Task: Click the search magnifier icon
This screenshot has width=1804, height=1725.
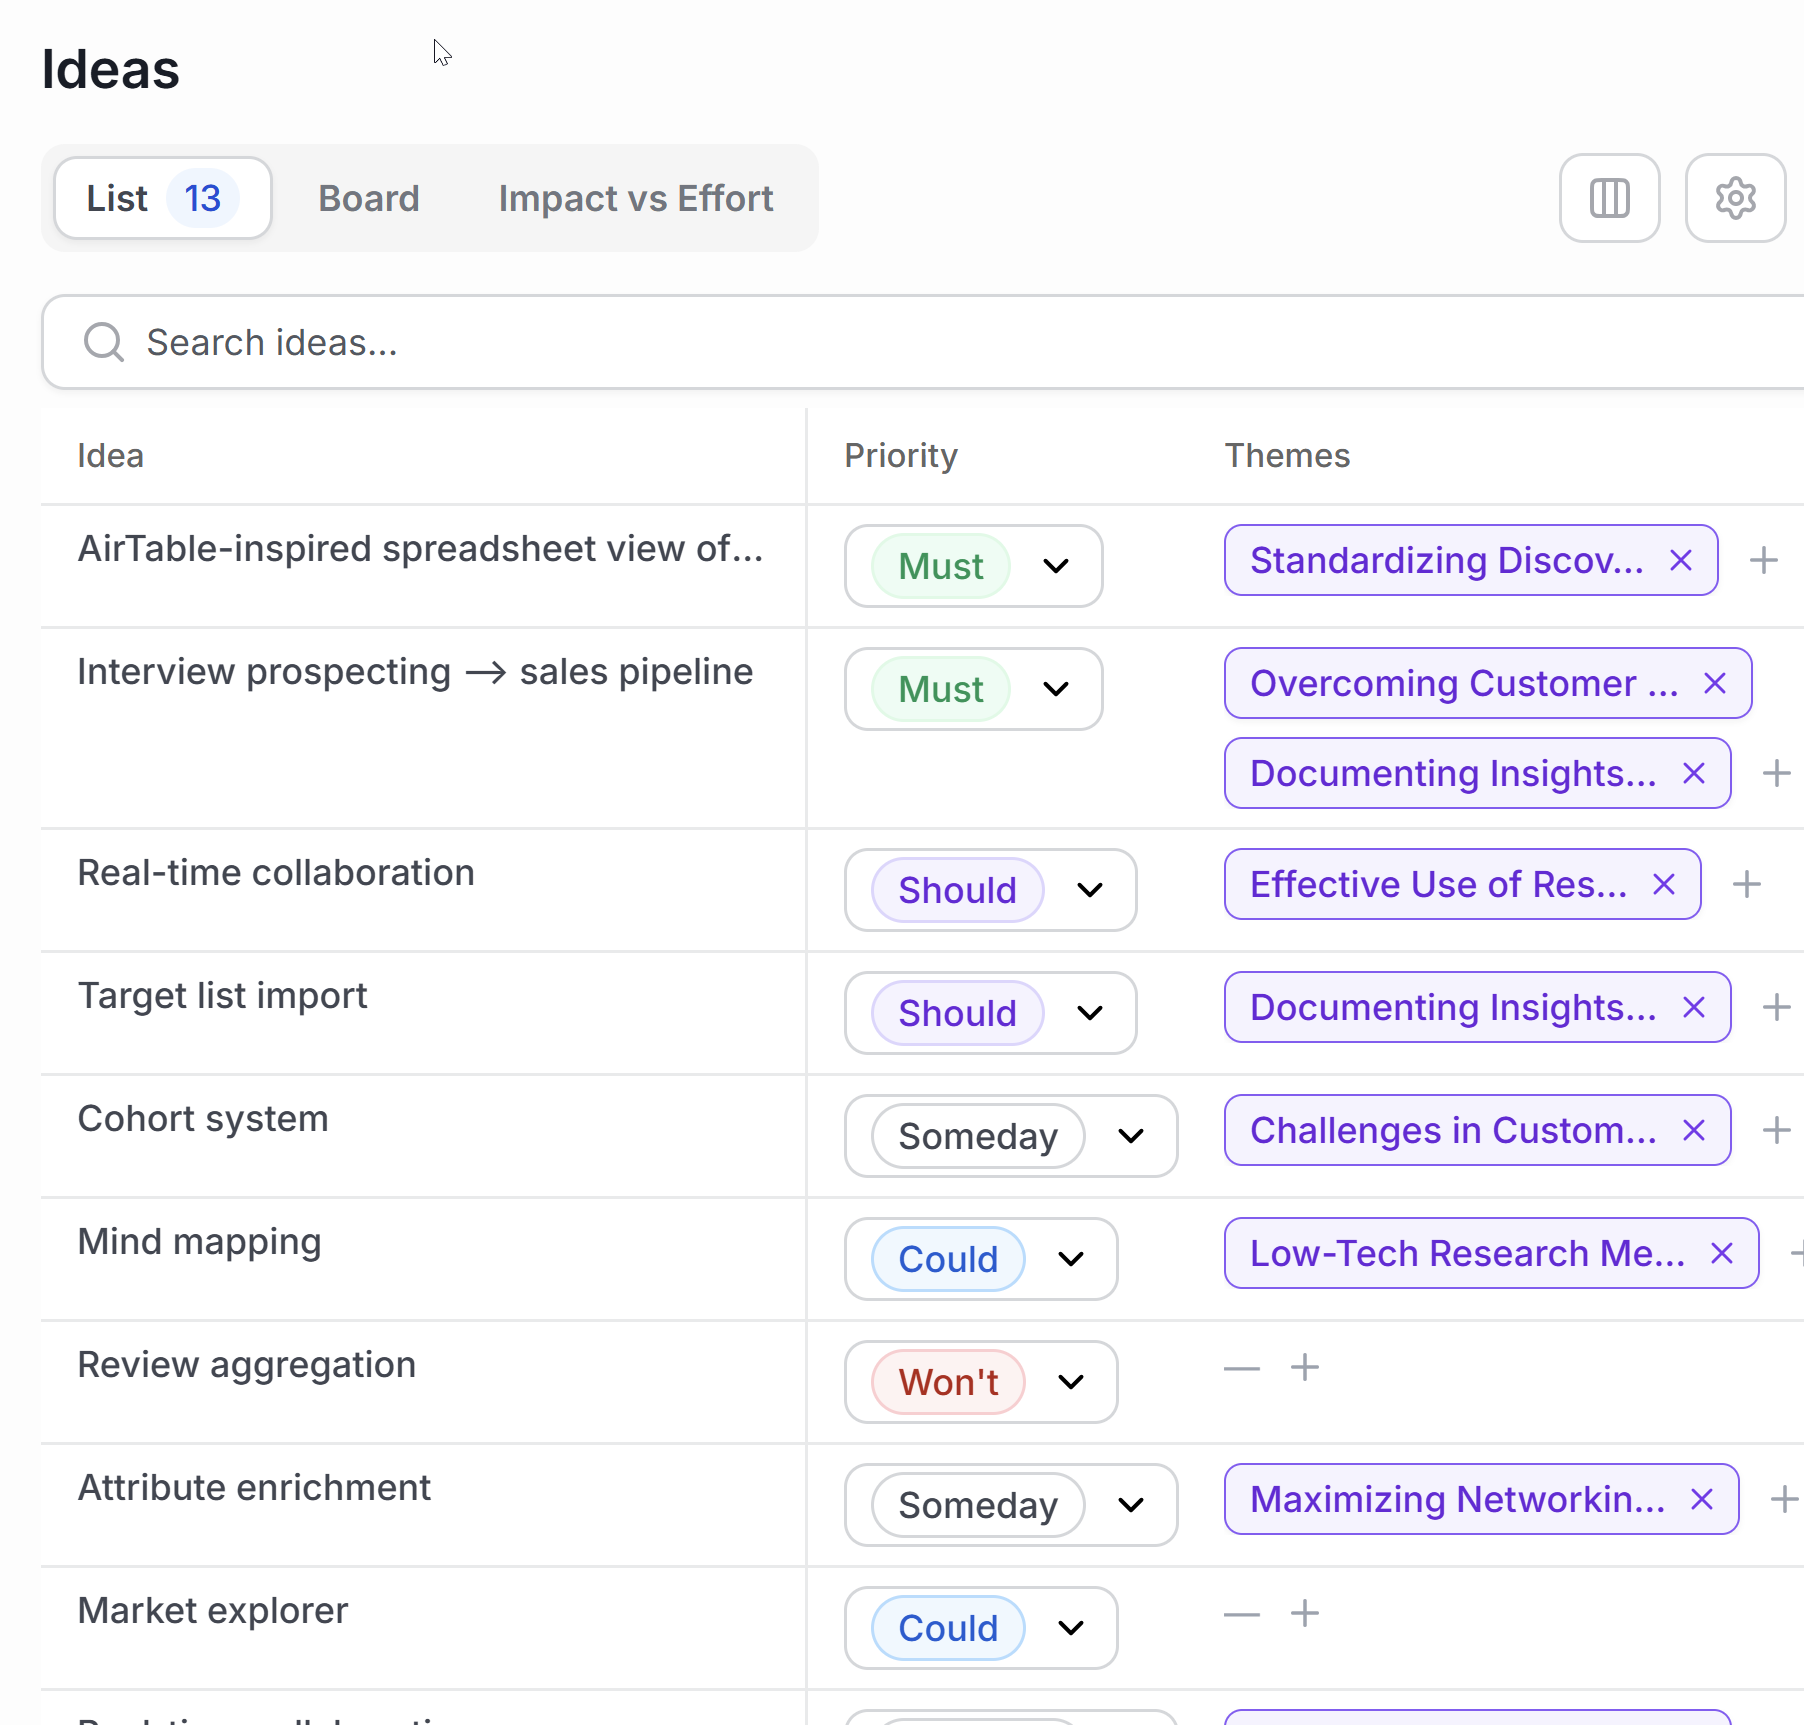Action: coord(103,342)
